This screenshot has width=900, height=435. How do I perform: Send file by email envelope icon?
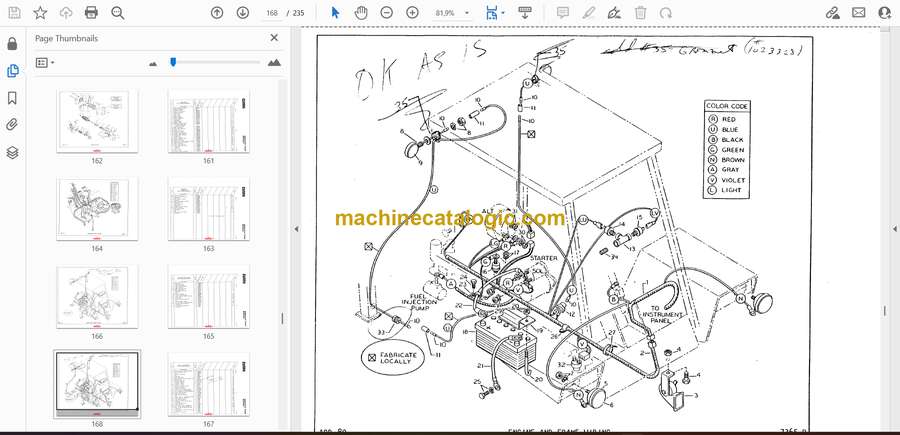coord(859,13)
